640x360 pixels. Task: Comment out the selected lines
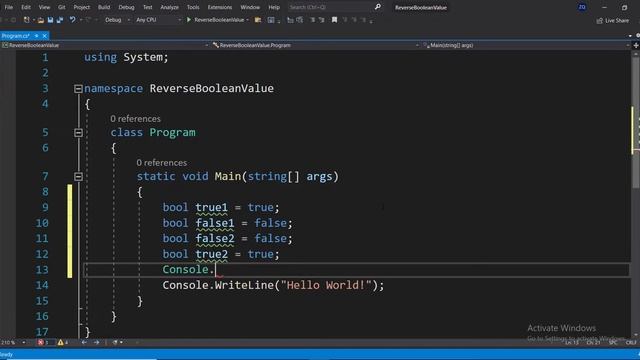(313, 20)
